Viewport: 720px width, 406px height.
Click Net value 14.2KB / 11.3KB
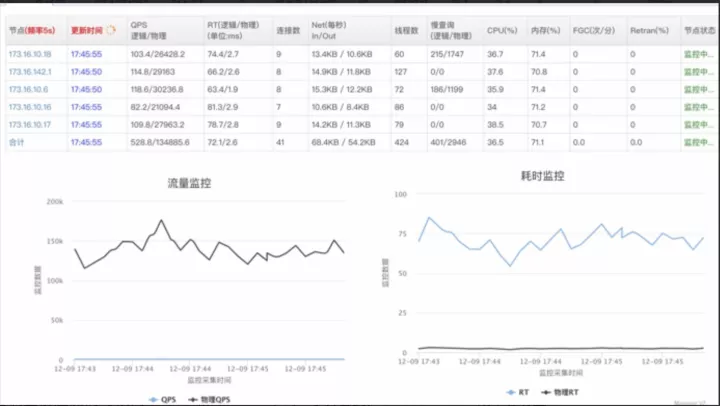pos(341,124)
